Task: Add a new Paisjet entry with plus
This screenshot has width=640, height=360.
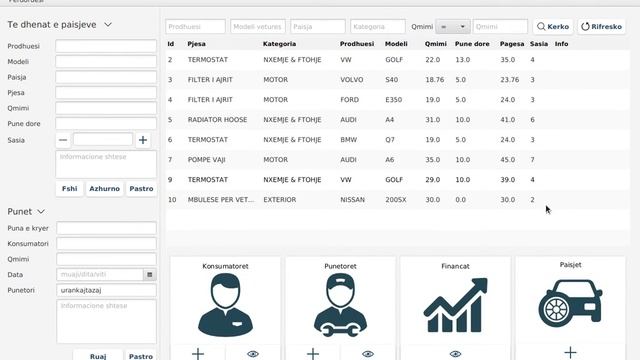Action: point(570,352)
